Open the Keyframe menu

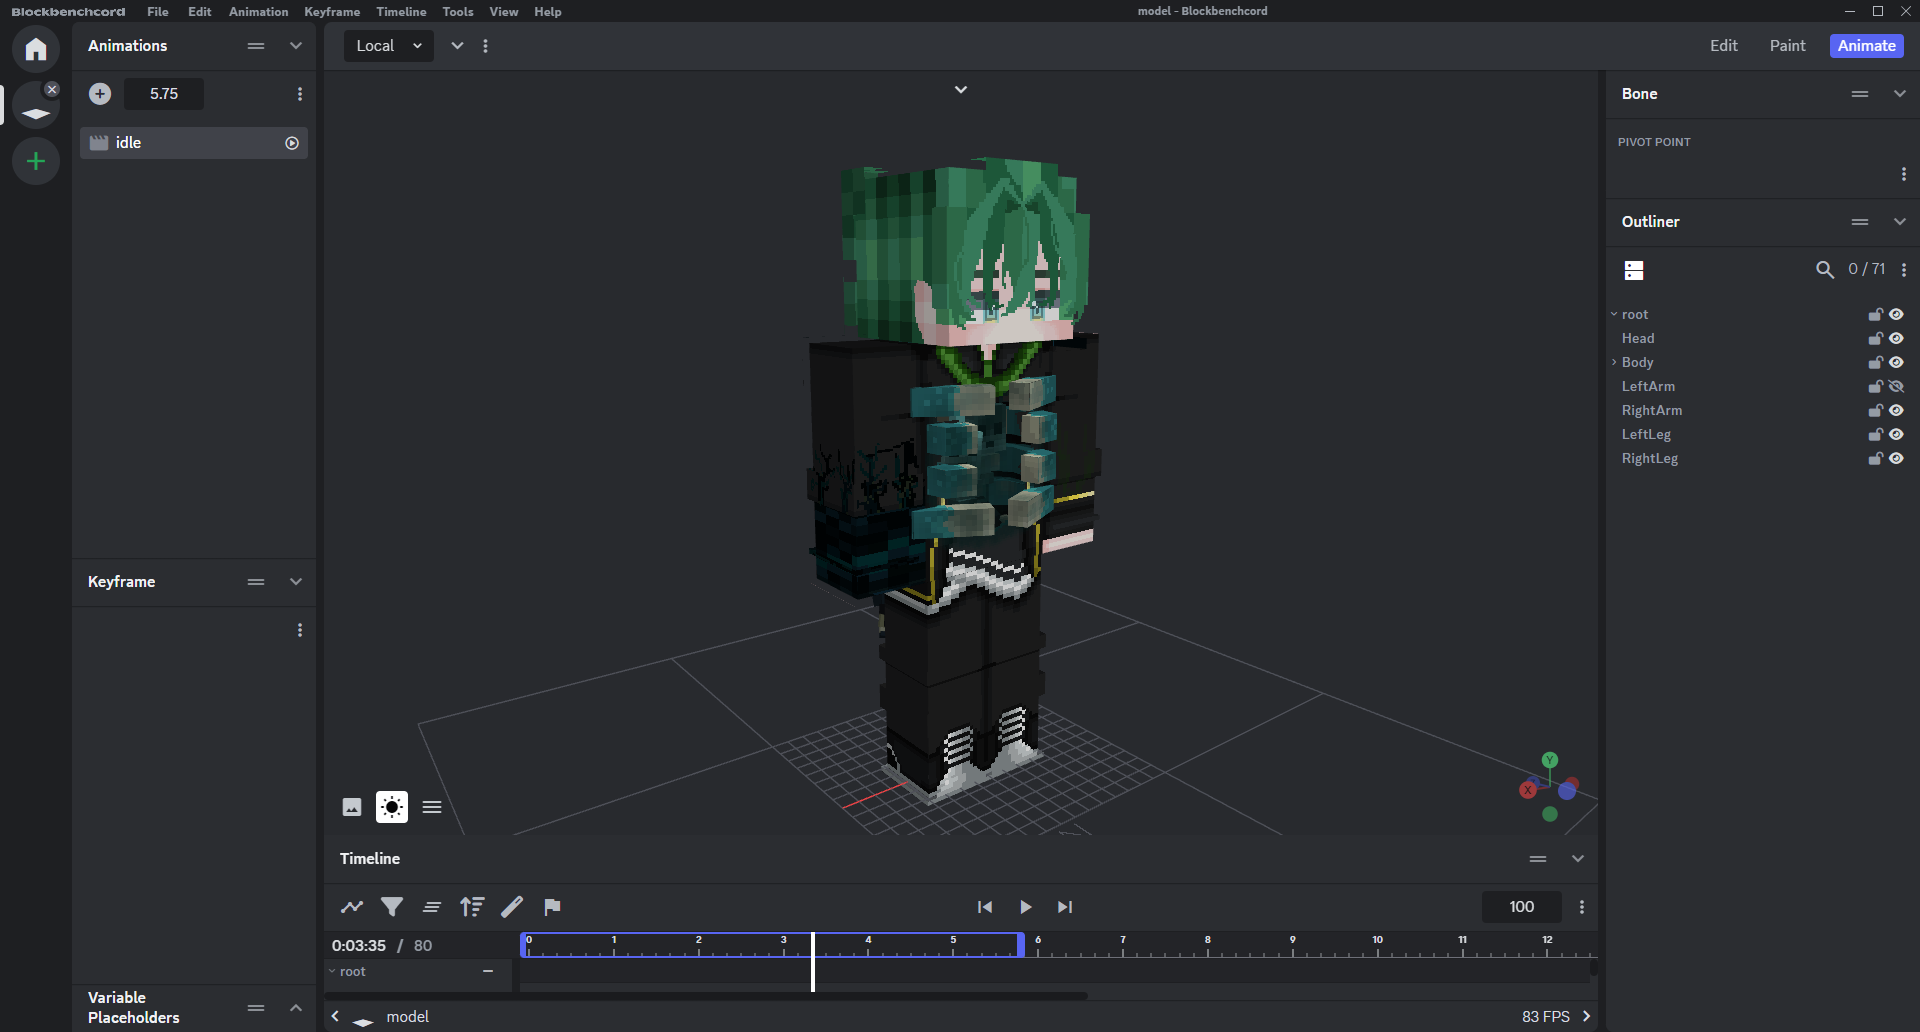point(331,12)
